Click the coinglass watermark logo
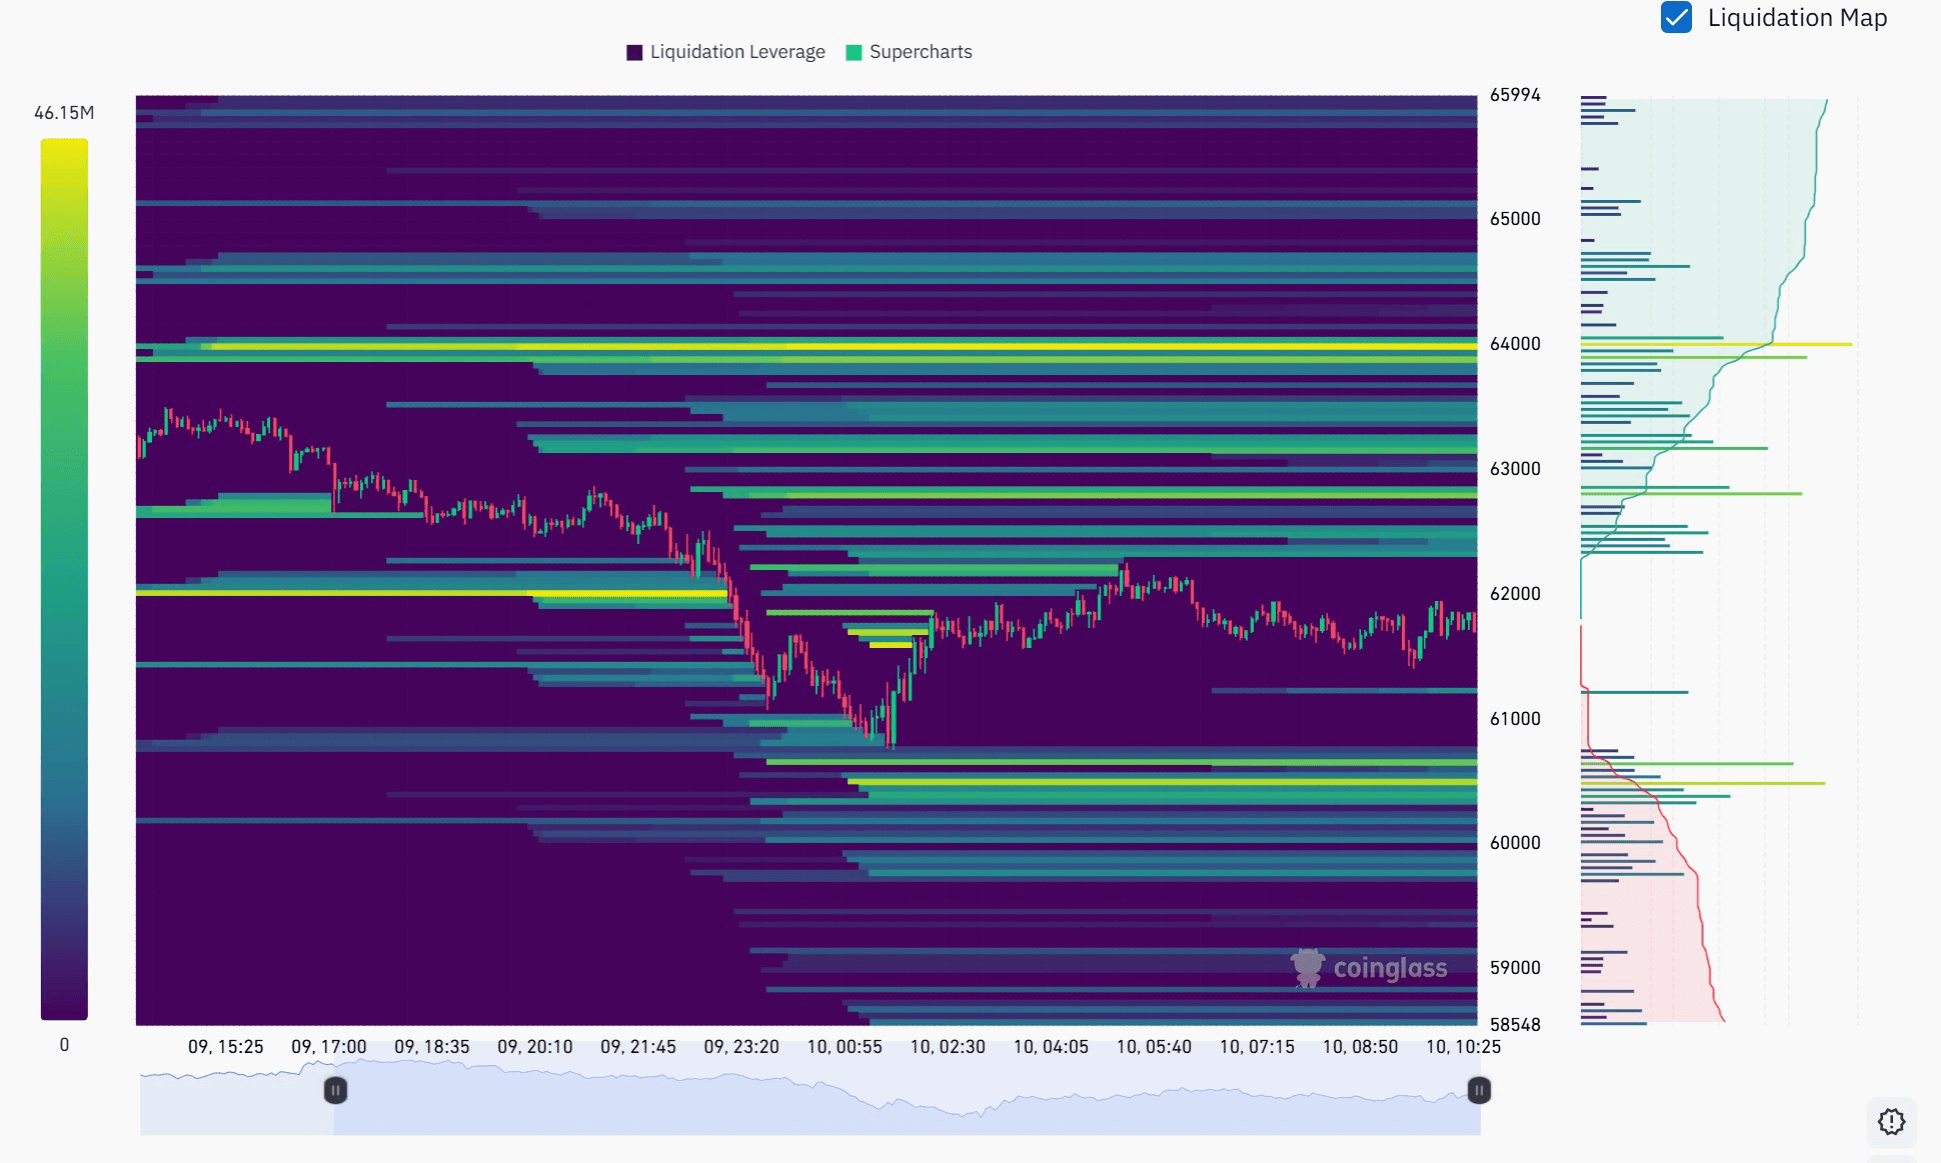Image resolution: width=1941 pixels, height=1163 pixels. [1369, 968]
